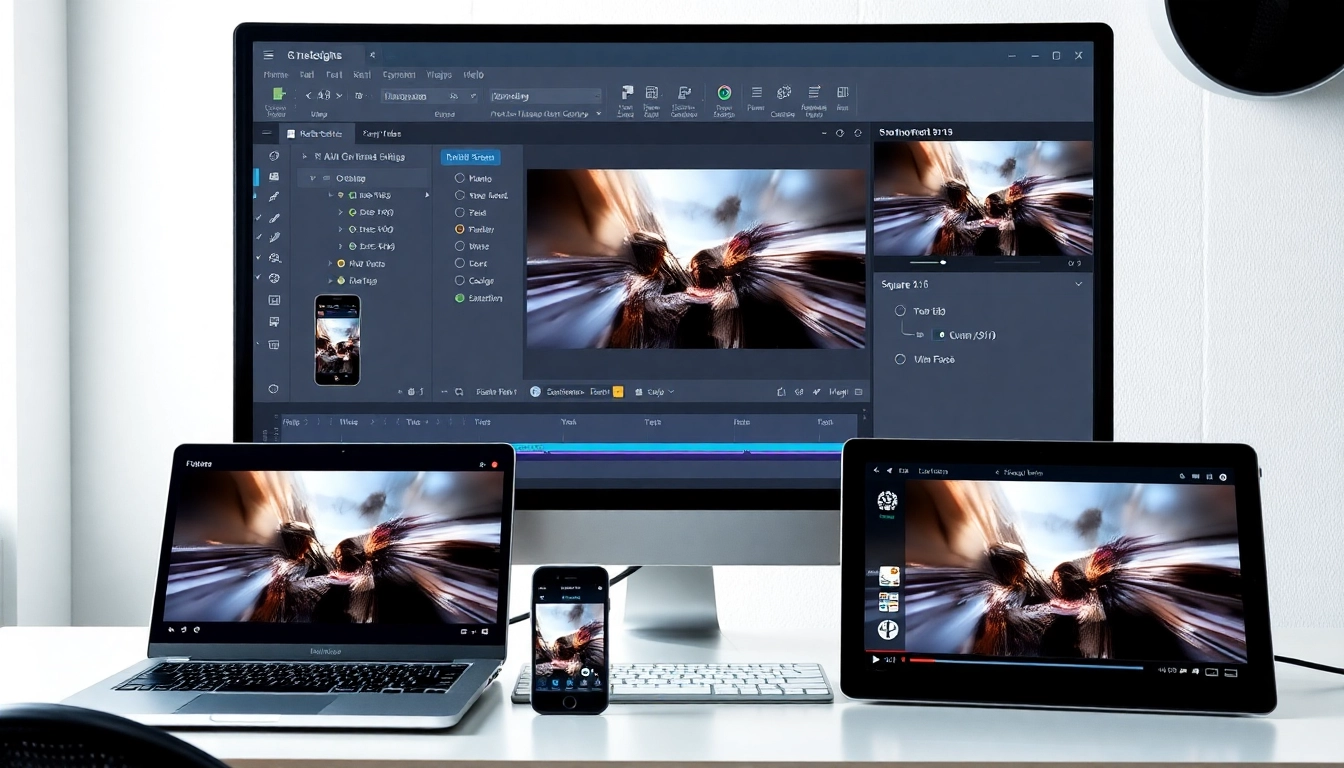
Task: Click the back arrow at the tablet app top-left
Action: coord(877,470)
